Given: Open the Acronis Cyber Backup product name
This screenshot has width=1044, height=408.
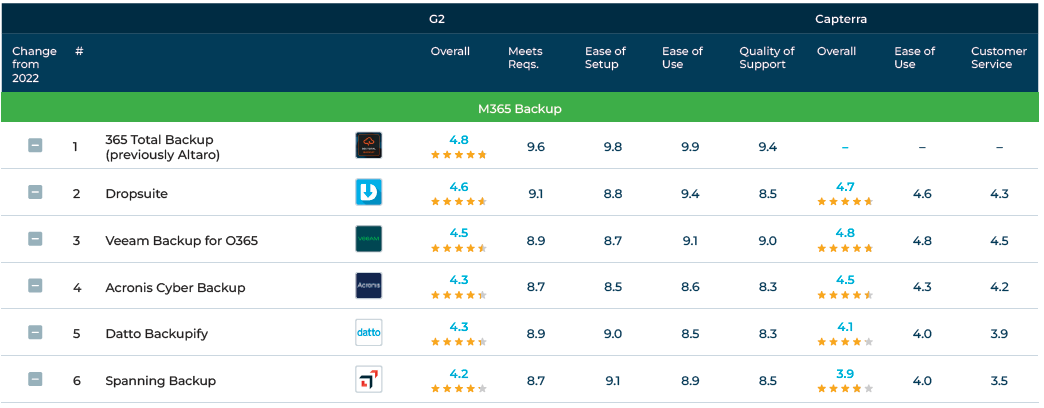Looking at the screenshot, I should pyautogui.click(x=175, y=287).
